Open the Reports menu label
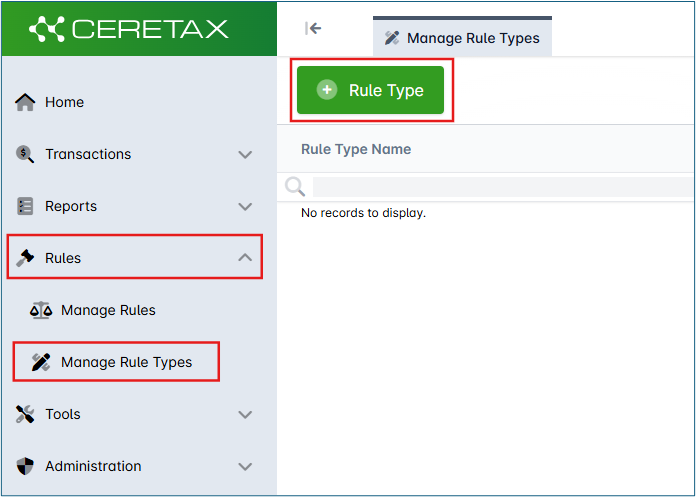Screen dimensions: 696x497 [x=71, y=206]
